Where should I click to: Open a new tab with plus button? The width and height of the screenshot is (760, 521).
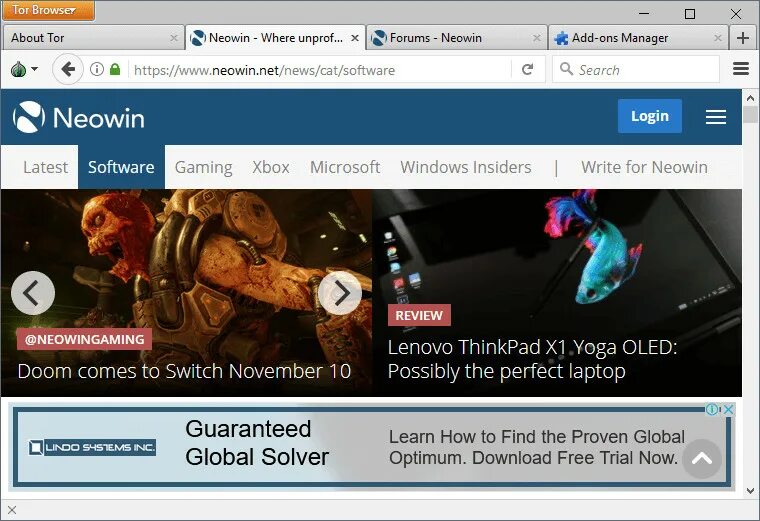coord(743,38)
